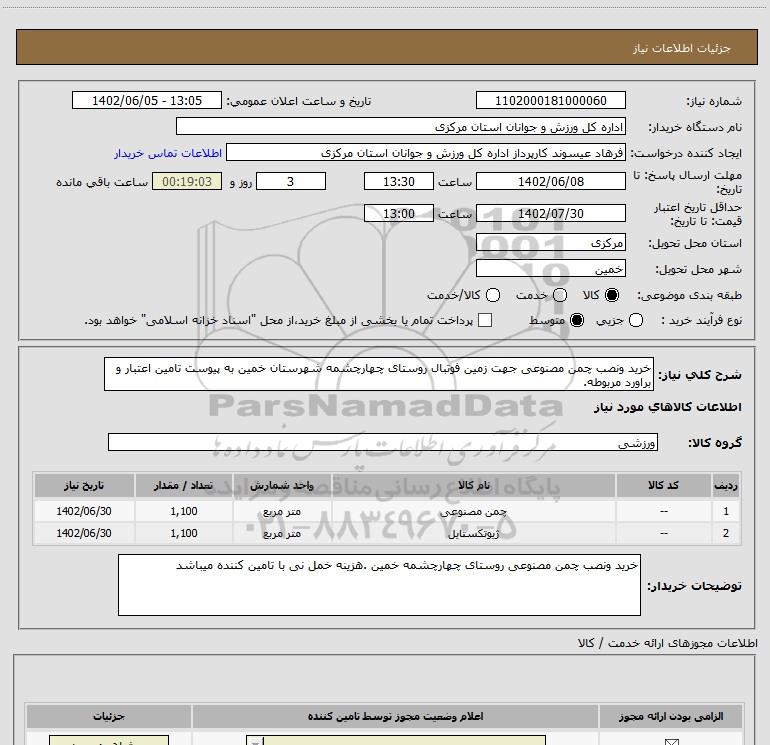Click the تعداد / مقدار column header
Viewport: 770px width, 745px height.
(x=184, y=485)
